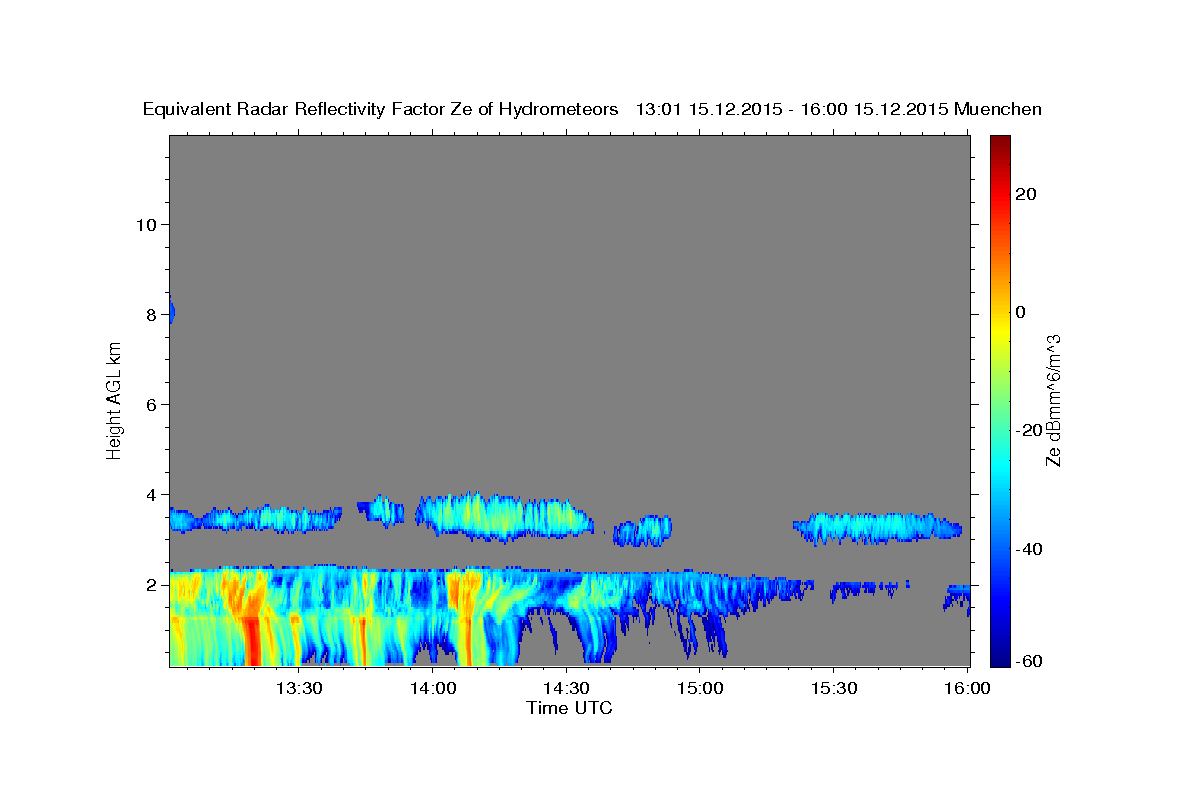The height and width of the screenshot is (800, 1200).
Task: Click the small blue echo at 8 km height
Action: [171, 312]
